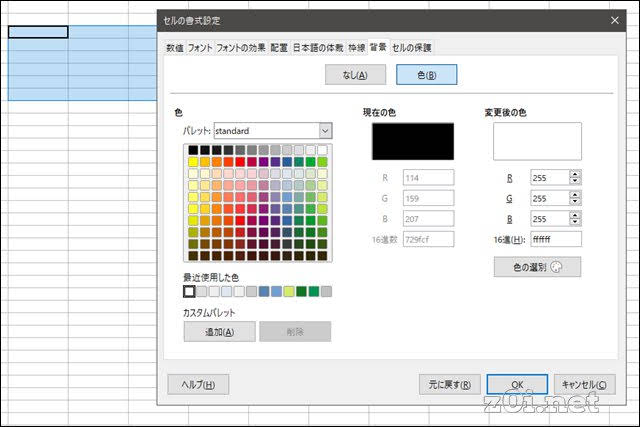The image size is (640, 427).
Task: Increase the new color B value
Action: (575, 215)
